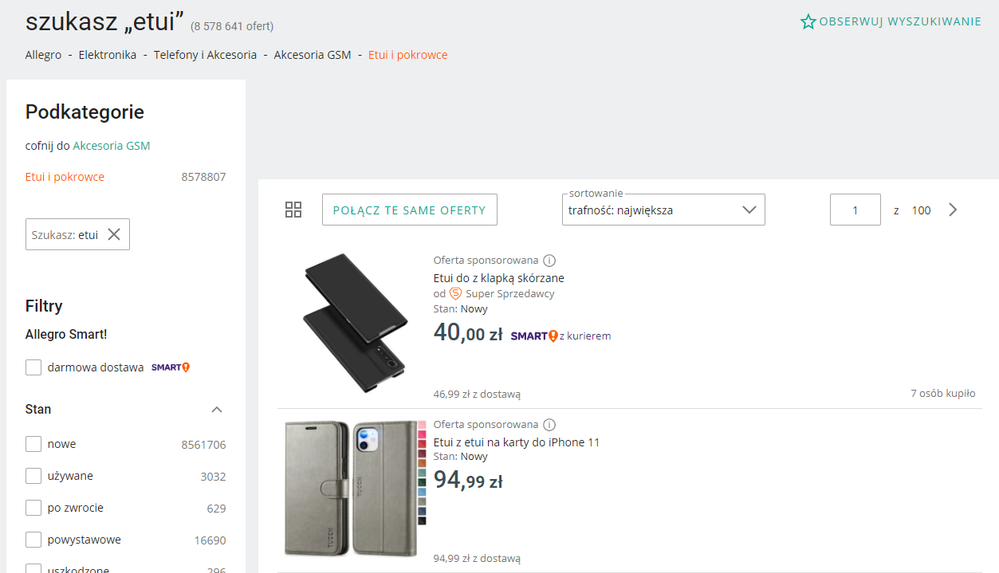999x573 pixels.
Task: Go back to Akcesoria GSM link
Action: [111, 146]
